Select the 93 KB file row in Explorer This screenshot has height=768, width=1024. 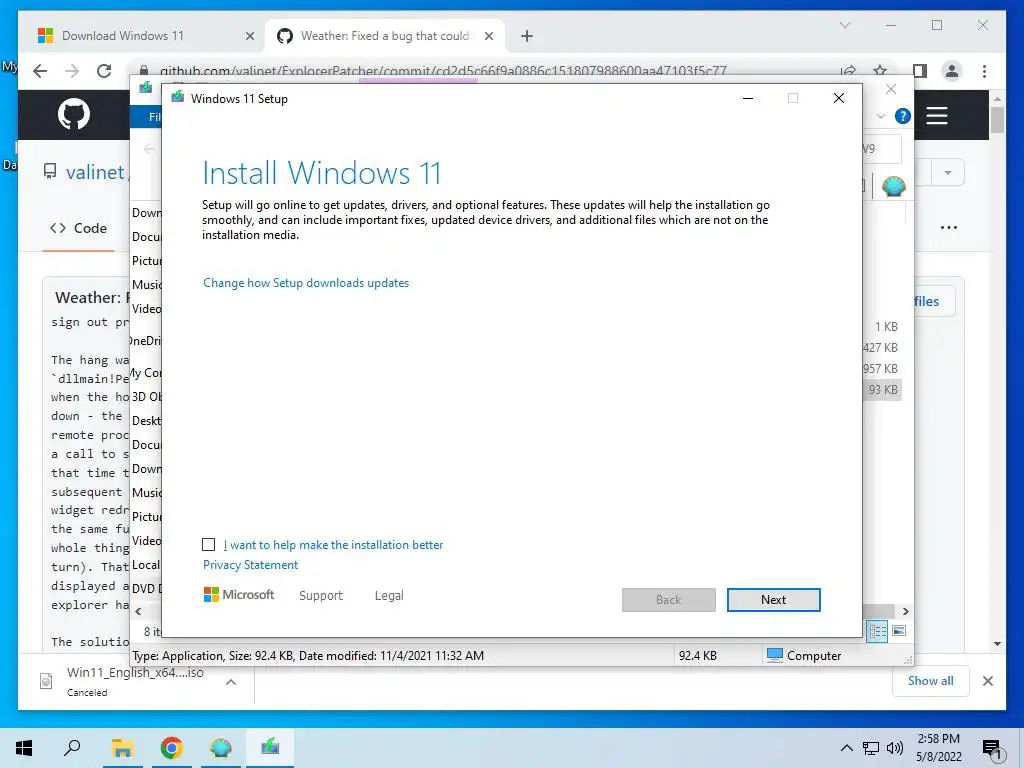click(x=883, y=390)
